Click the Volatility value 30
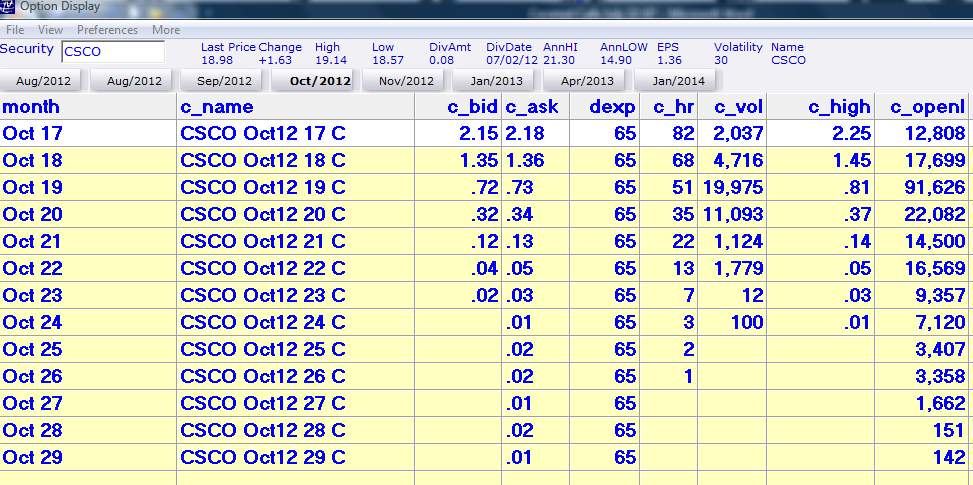 coord(720,60)
